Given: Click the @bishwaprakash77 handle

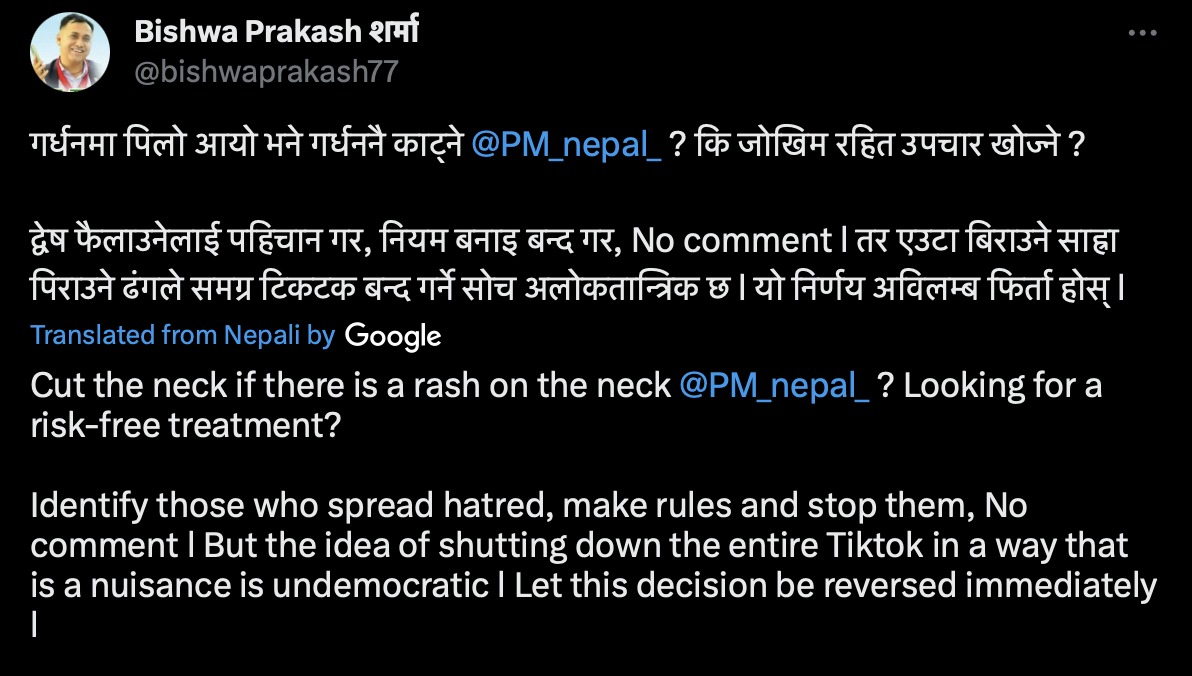Looking at the screenshot, I should [x=266, y=72].
